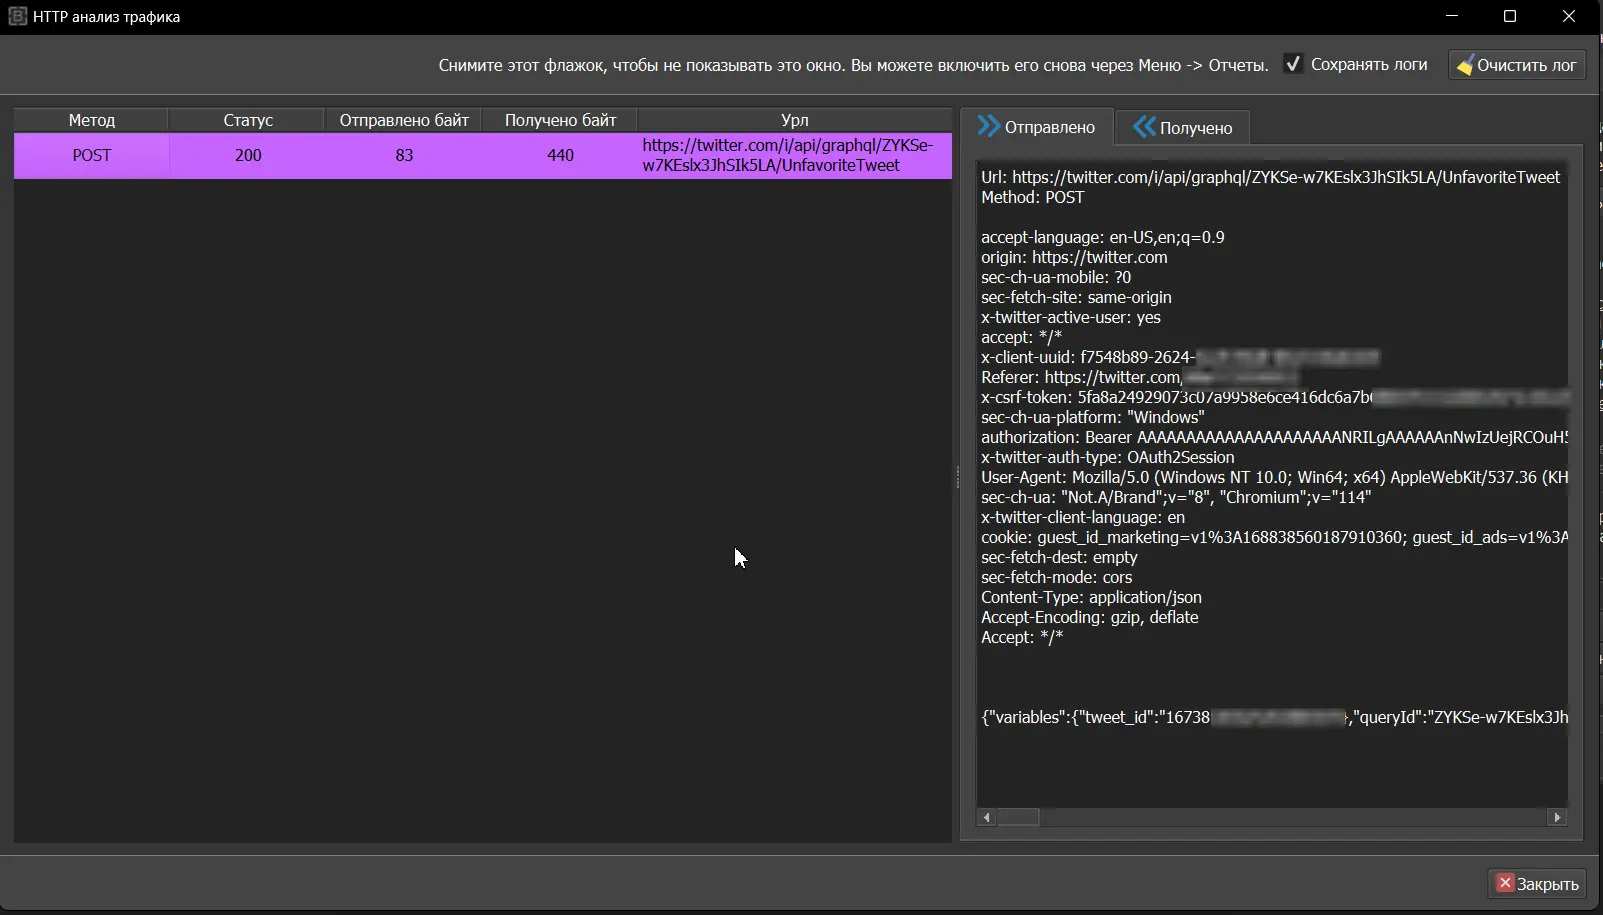Close the window via title bar X

click(1569, 16)
